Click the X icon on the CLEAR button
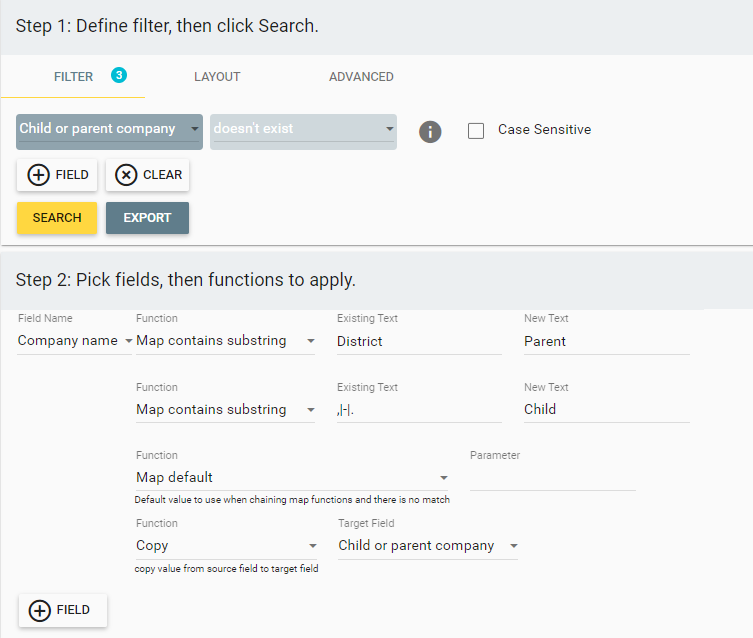 click(126, 175)
